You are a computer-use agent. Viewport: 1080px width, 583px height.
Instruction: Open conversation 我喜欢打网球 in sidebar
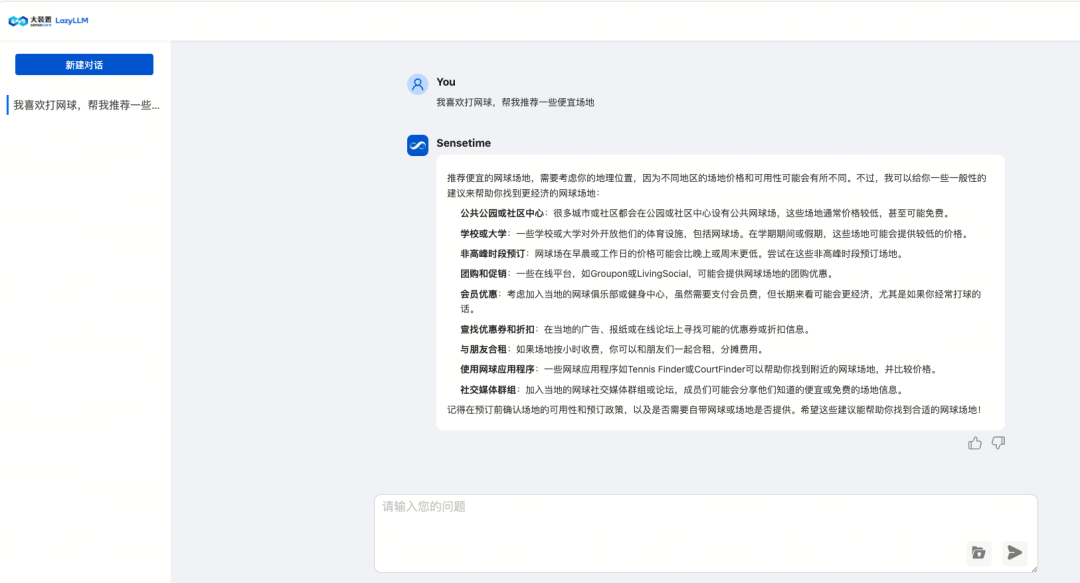pos(85,105)
